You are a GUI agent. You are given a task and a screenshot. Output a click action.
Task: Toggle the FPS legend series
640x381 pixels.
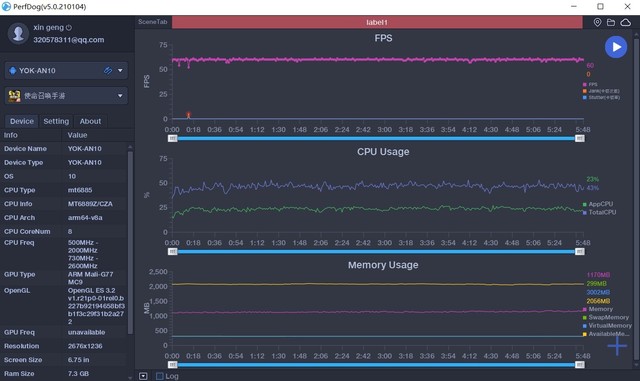tap(590, 85)
